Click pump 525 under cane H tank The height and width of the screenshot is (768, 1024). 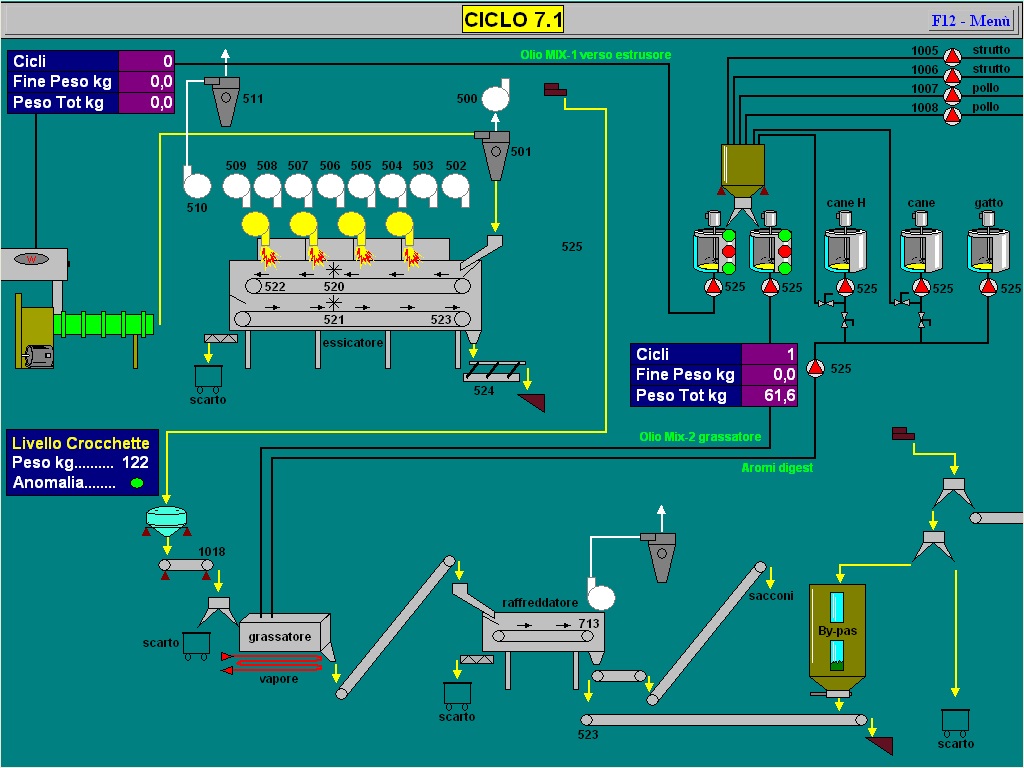click(846, 287)
